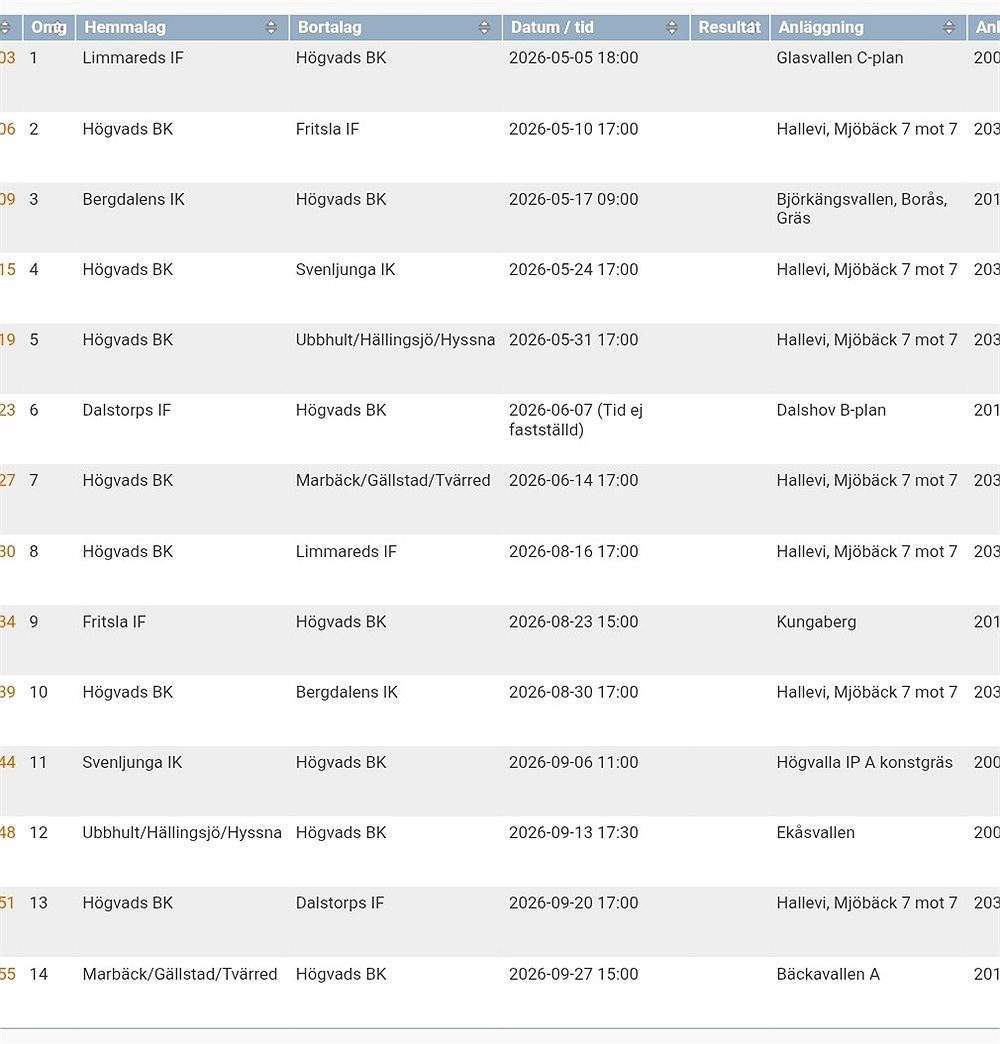The image size is (1000, 1044).
Task: Click the Ekåsvallen venue cell
Action: click(x=815, y=833)
